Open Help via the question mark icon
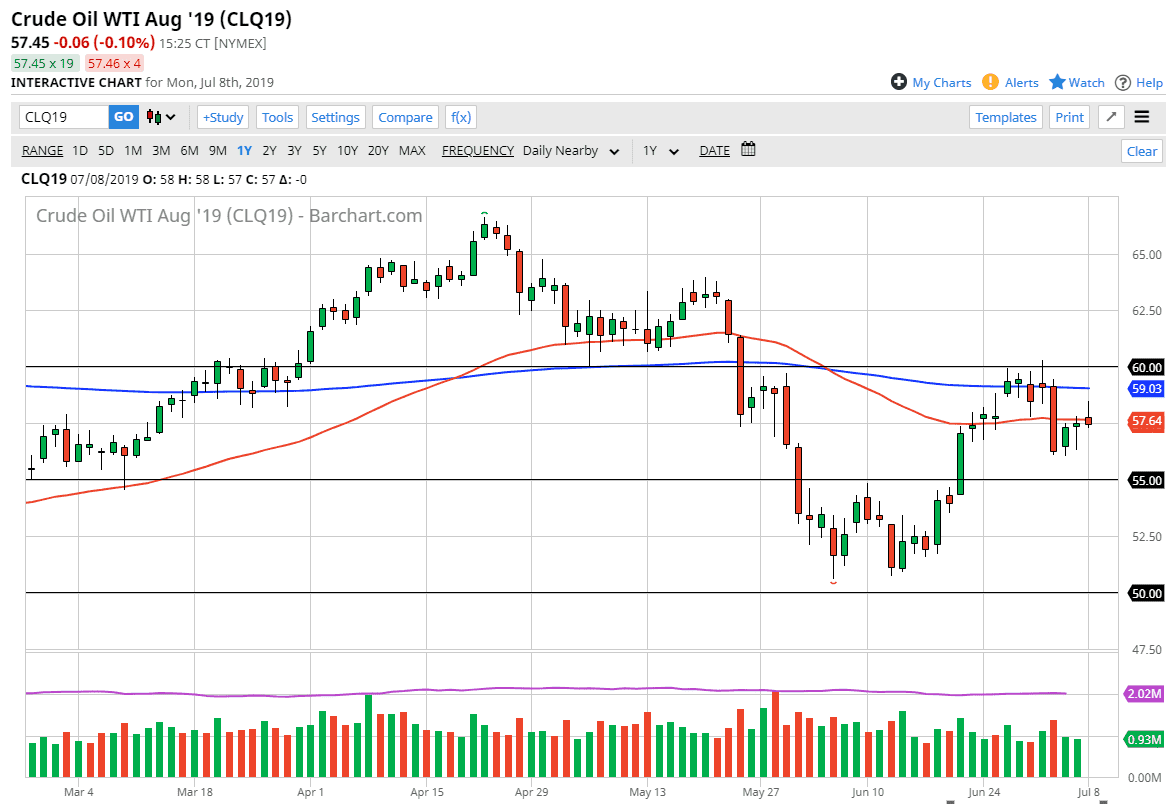 (x=1124, y=82)
